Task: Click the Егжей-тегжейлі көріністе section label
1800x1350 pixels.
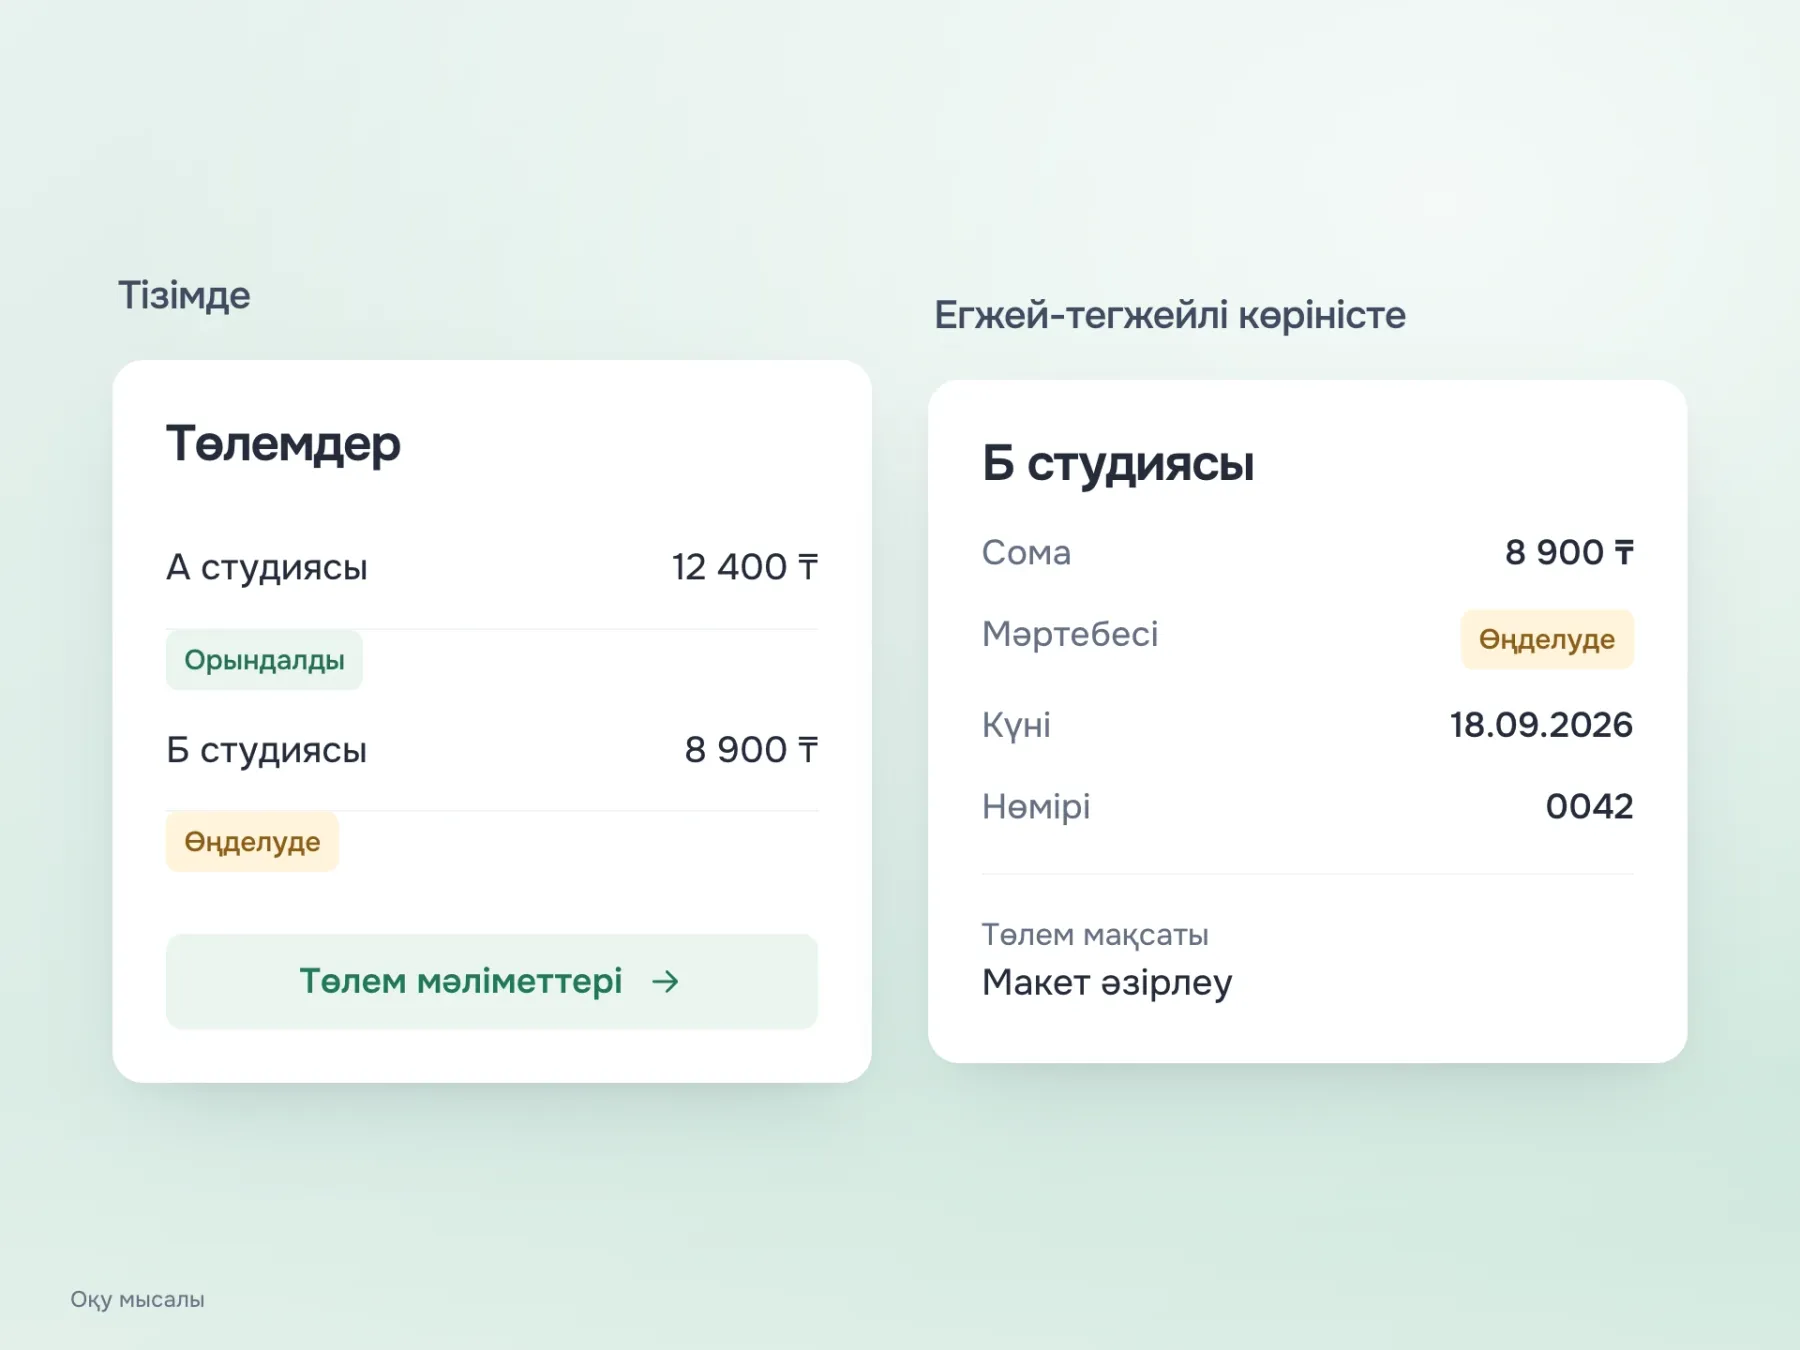Action: coord(1170,315)
